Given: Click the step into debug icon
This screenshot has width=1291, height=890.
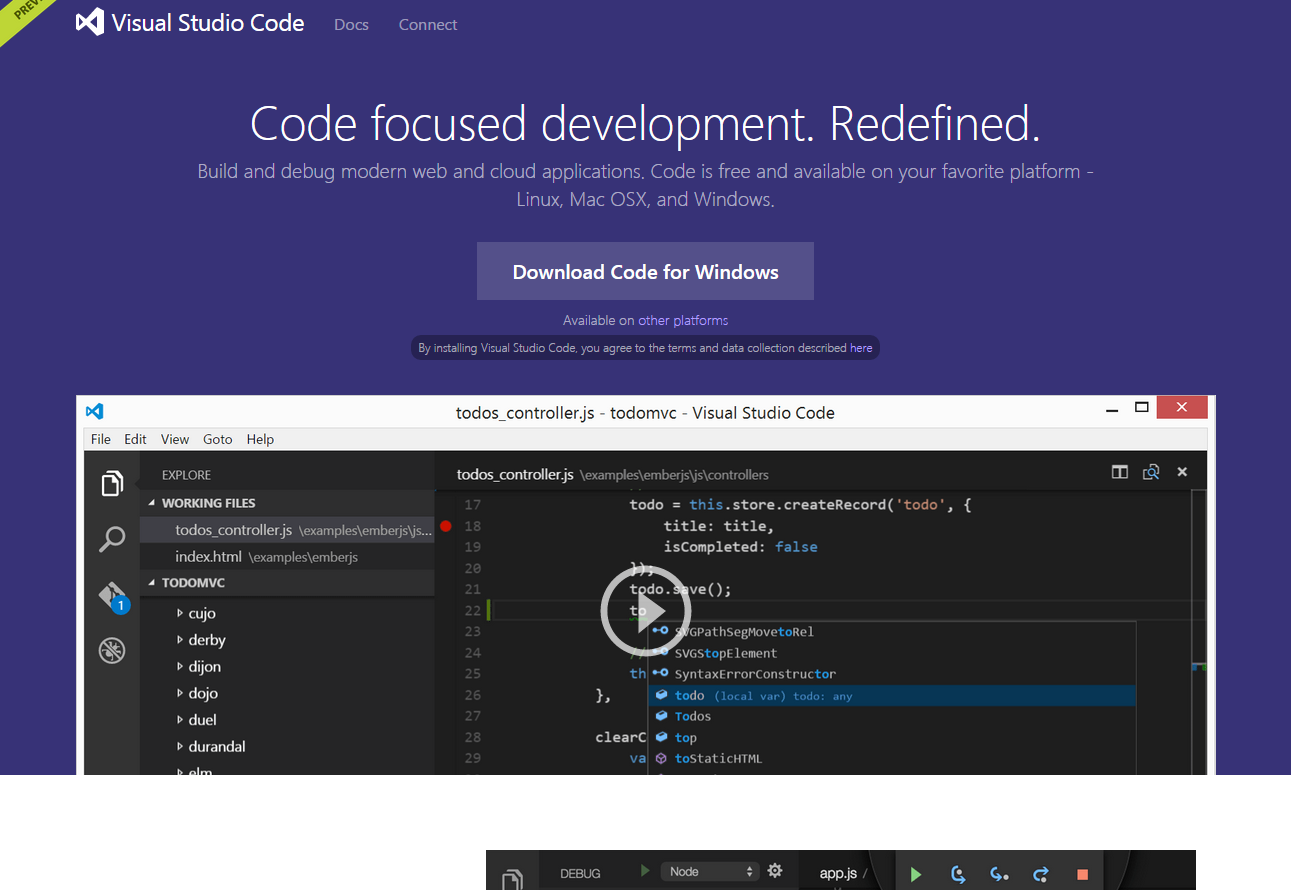Looking at the screenshot, I should pyautogui.click(x=999, y=875).
